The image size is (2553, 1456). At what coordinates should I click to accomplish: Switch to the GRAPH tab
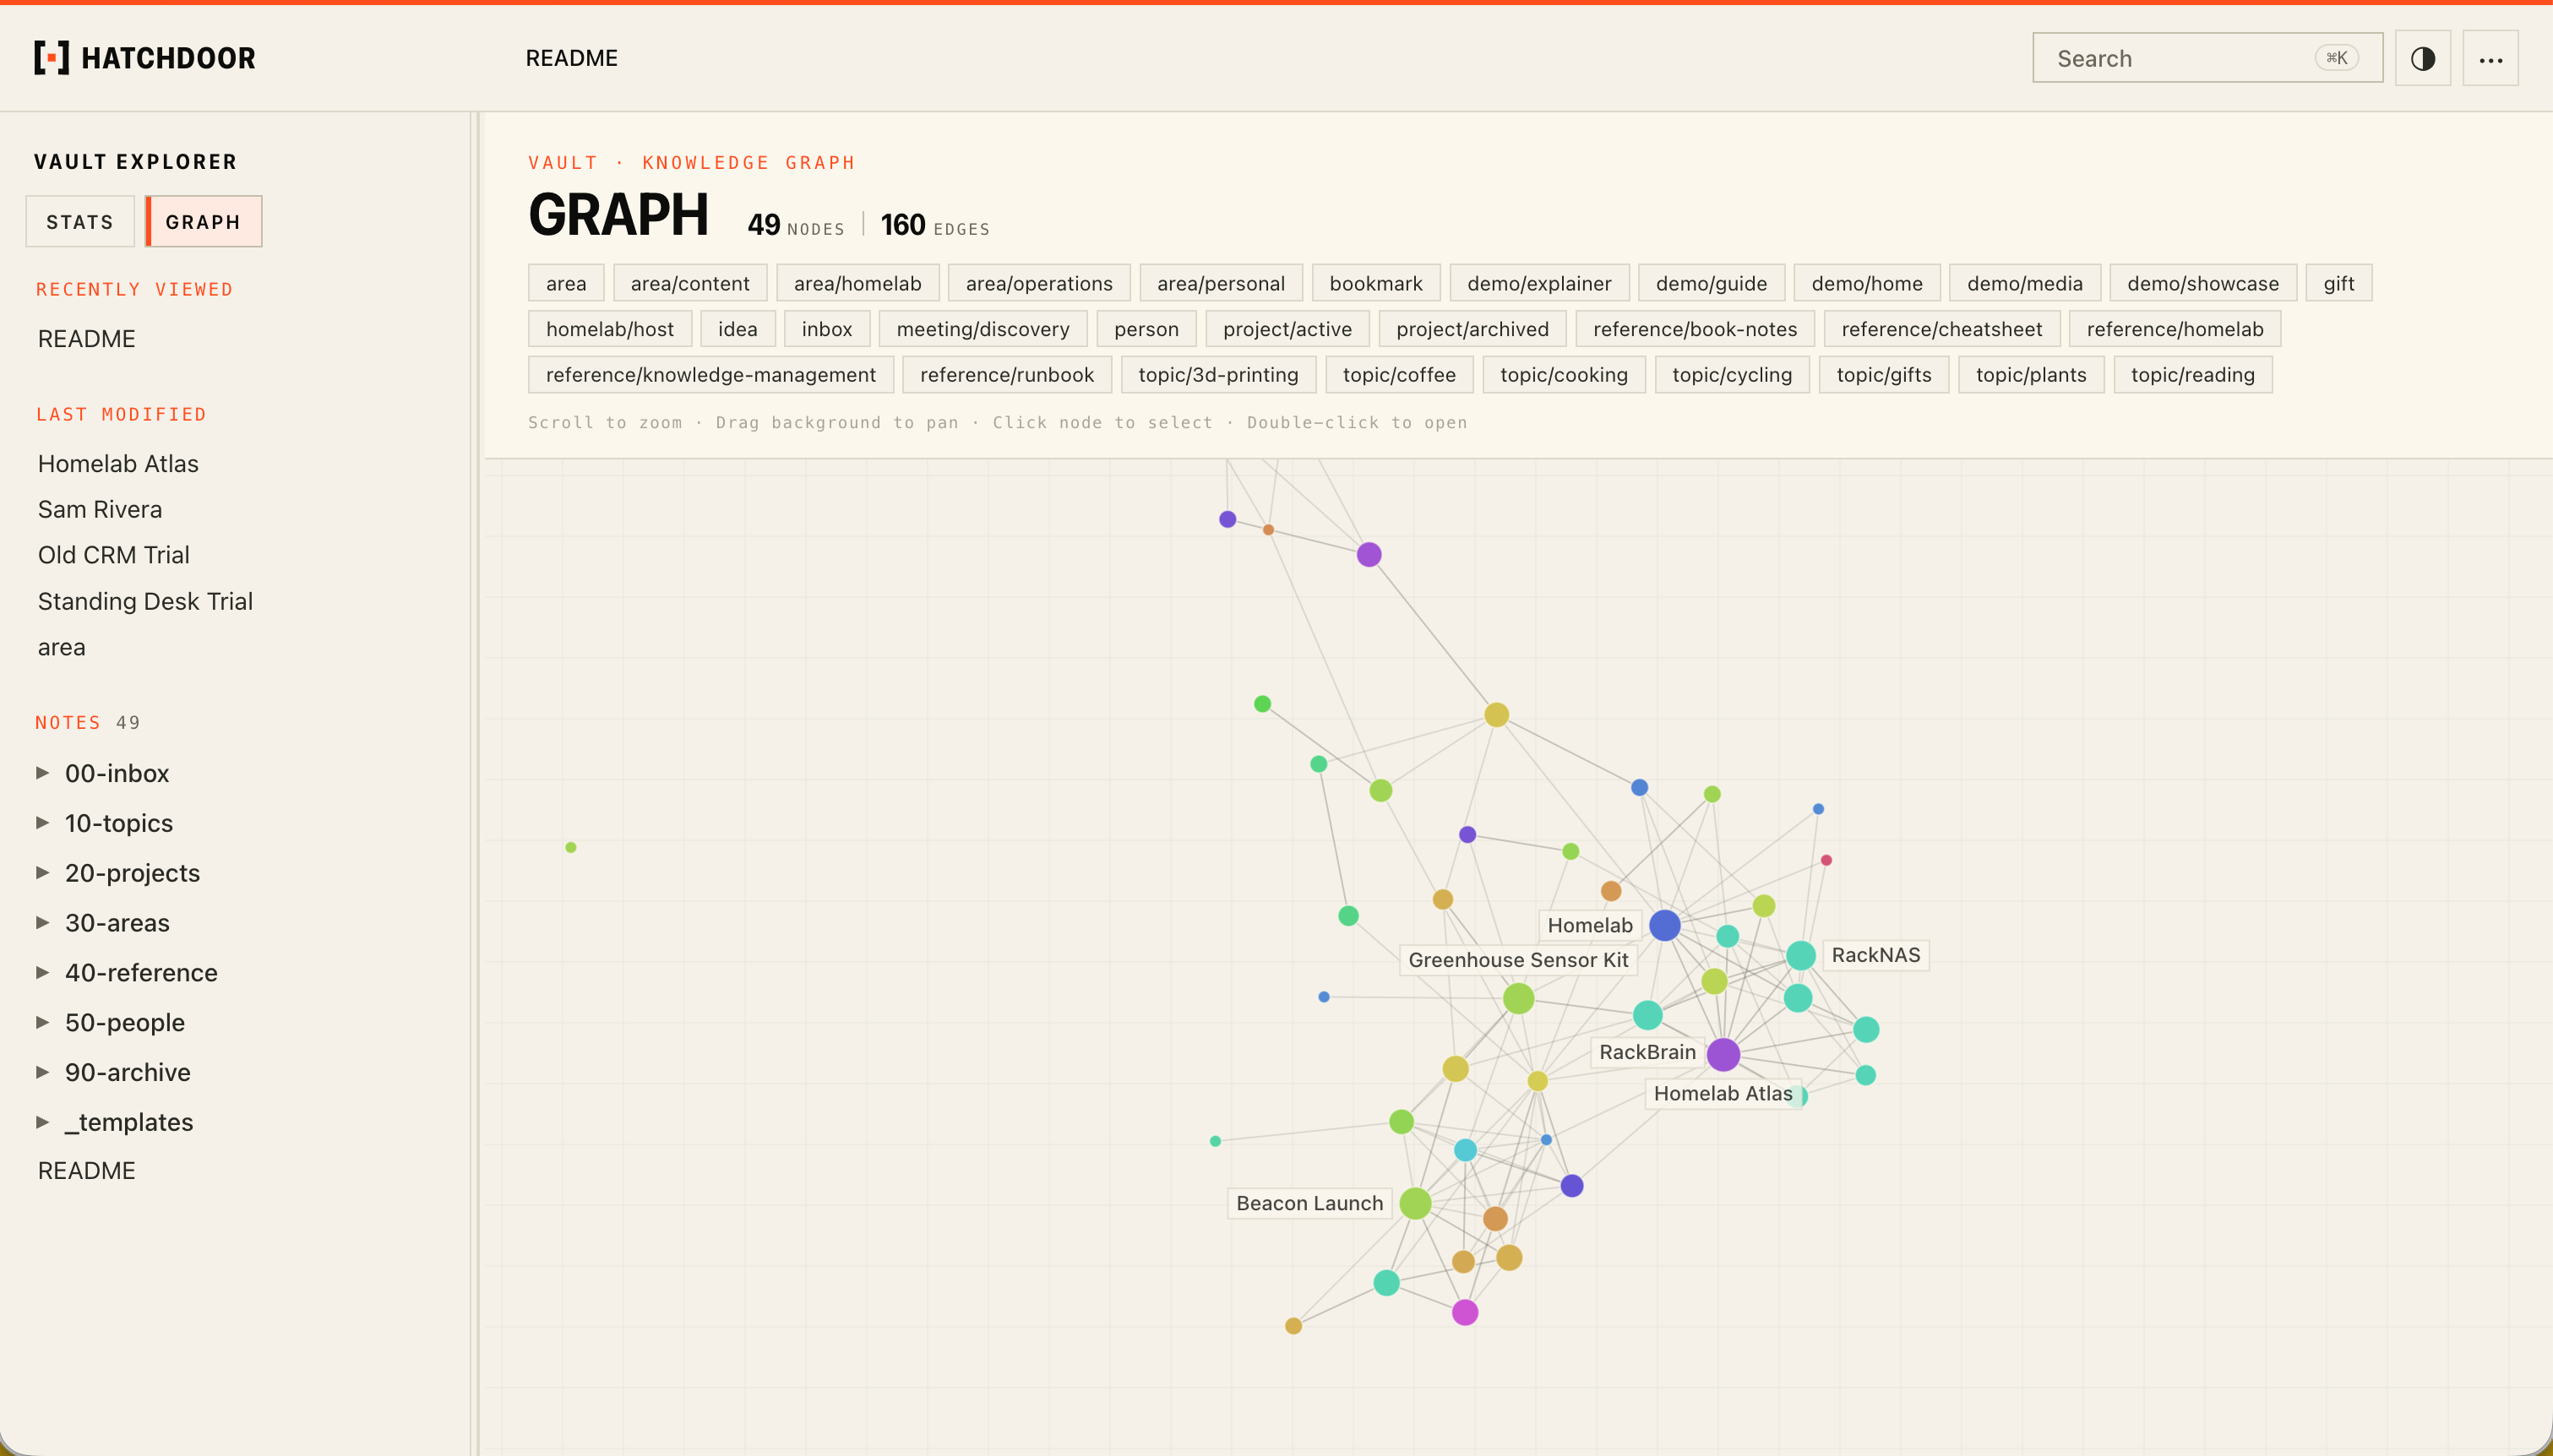point(203,221)
